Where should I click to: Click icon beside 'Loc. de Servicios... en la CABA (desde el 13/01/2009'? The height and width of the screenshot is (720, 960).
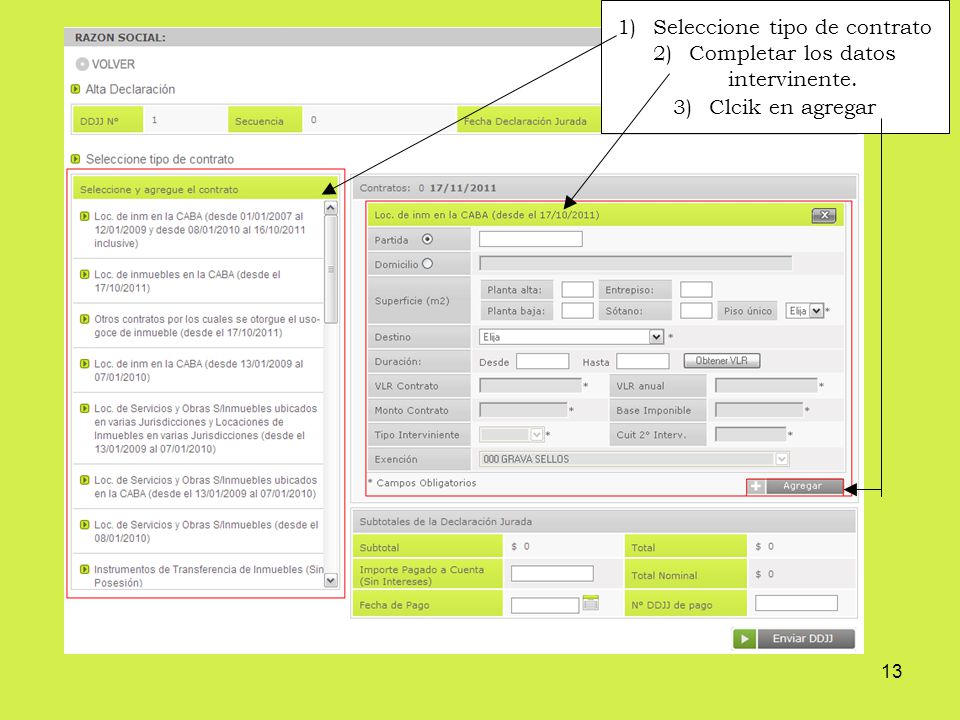click(85, 479)
